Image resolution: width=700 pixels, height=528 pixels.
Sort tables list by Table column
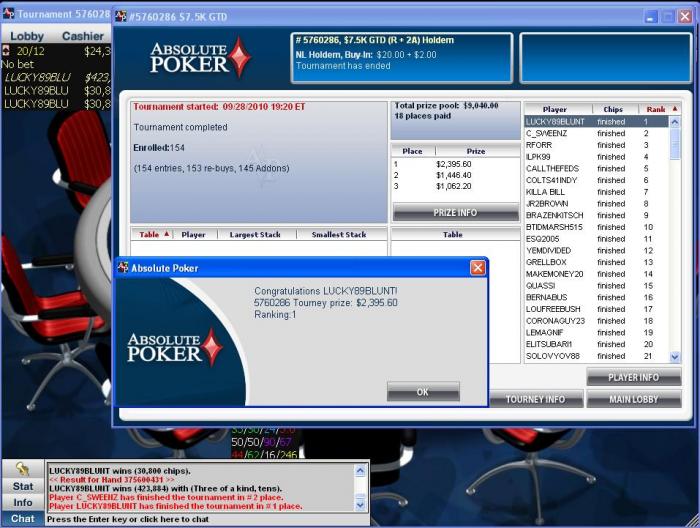tap(152, 234)
